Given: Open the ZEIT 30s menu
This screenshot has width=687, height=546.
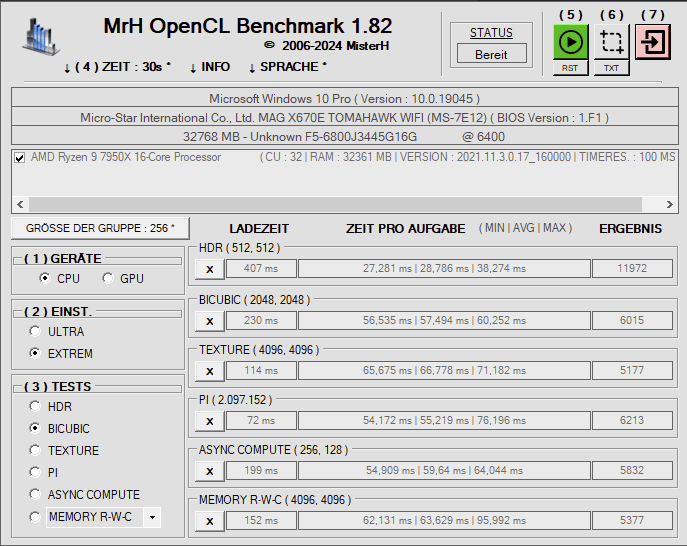Looking at the screenshot, I should click(117, 67).
